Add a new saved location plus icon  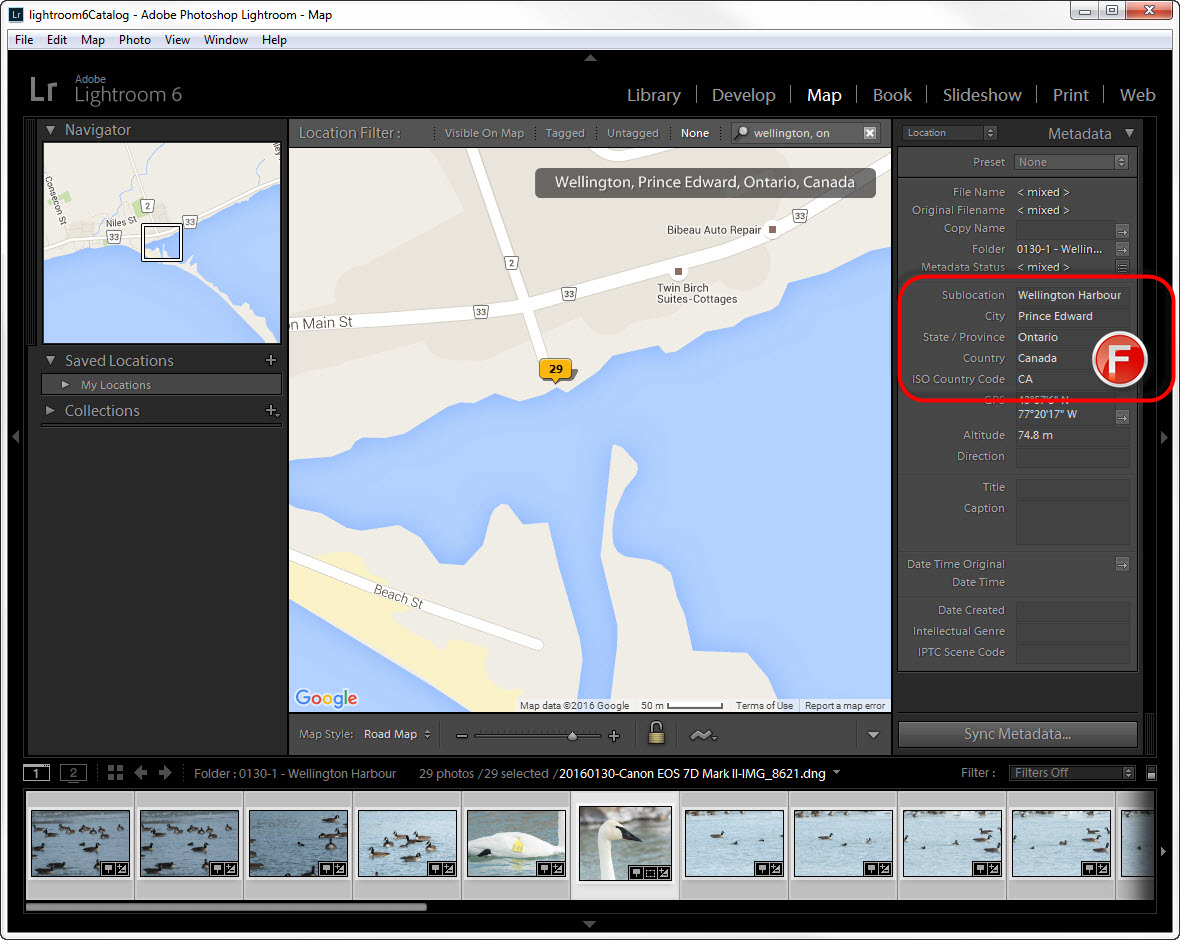[x=271, y=360]
